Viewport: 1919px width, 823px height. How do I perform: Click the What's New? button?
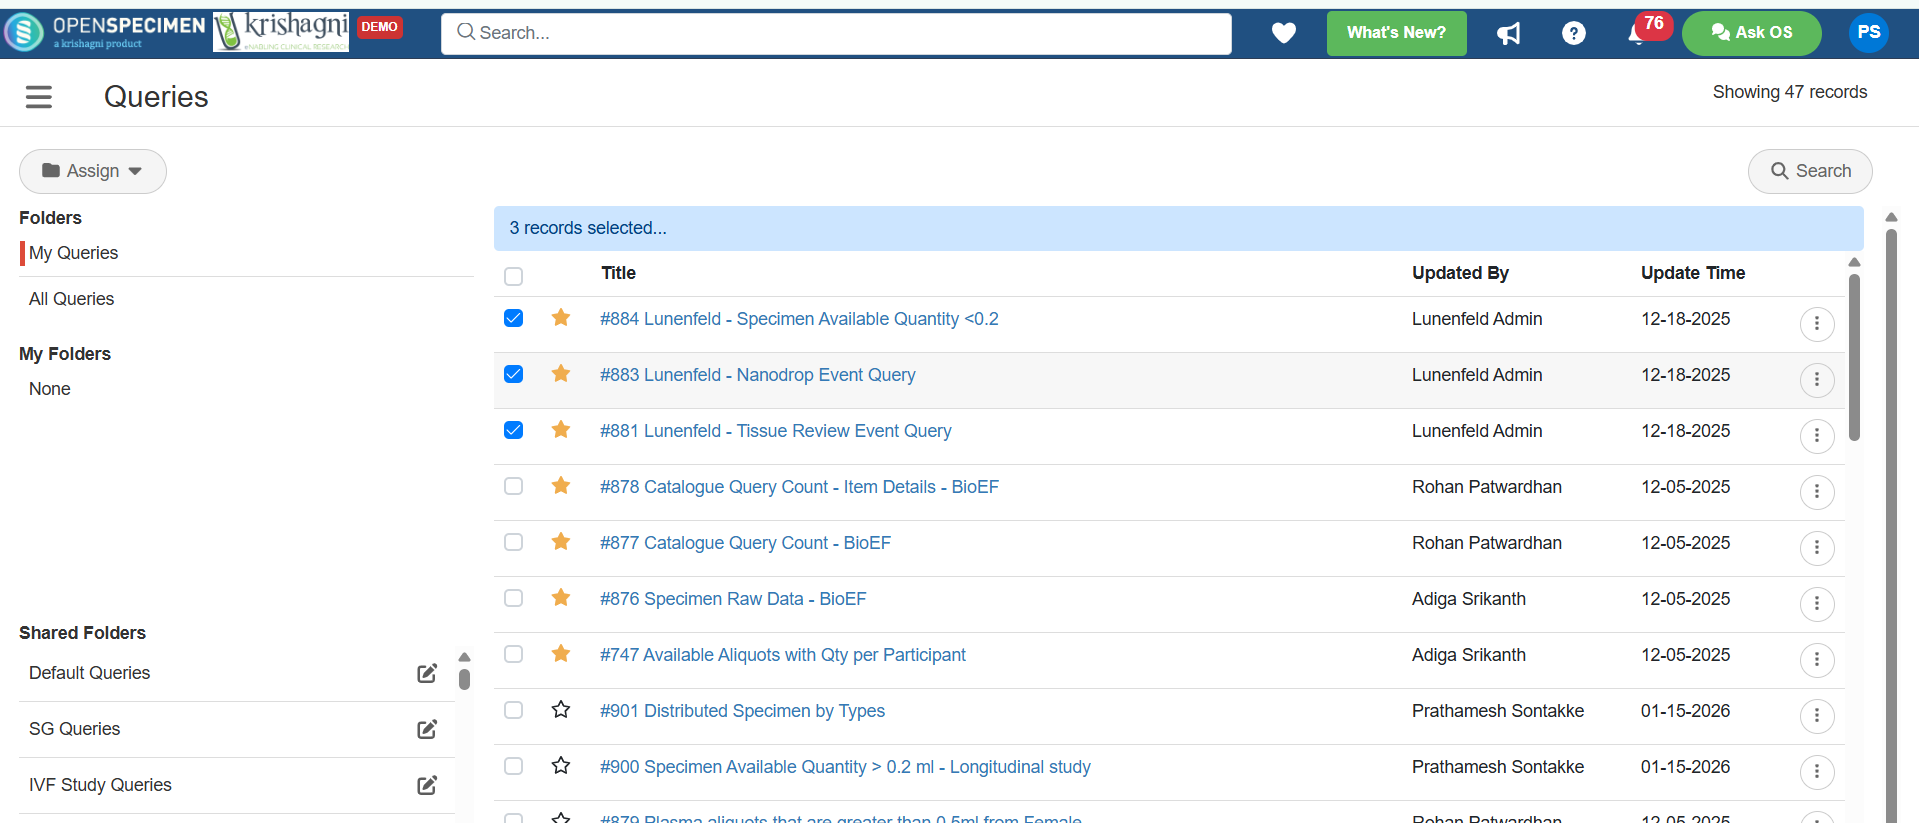coord(1396,33)
